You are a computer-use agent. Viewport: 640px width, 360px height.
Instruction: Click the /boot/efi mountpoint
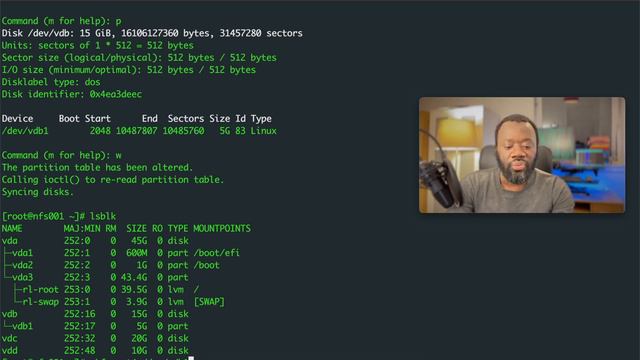tap(216, 253)
